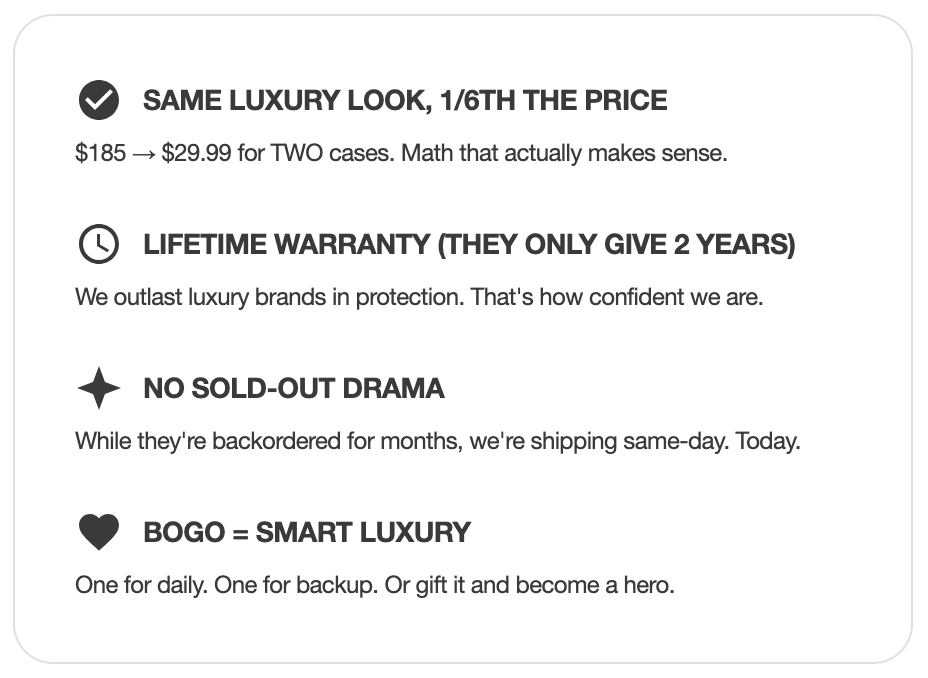Click the clock icon beside Lifetime Warranty
The width and height of the screenshot is (928, 678).
point(98,245)
